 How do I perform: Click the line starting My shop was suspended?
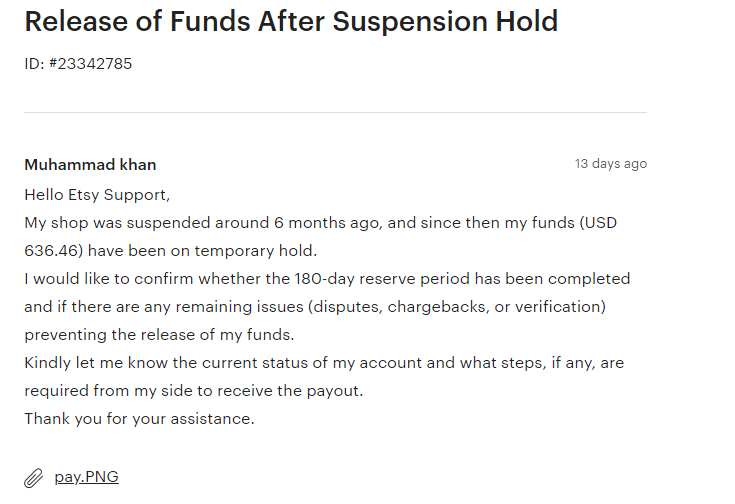pos(321,223)
